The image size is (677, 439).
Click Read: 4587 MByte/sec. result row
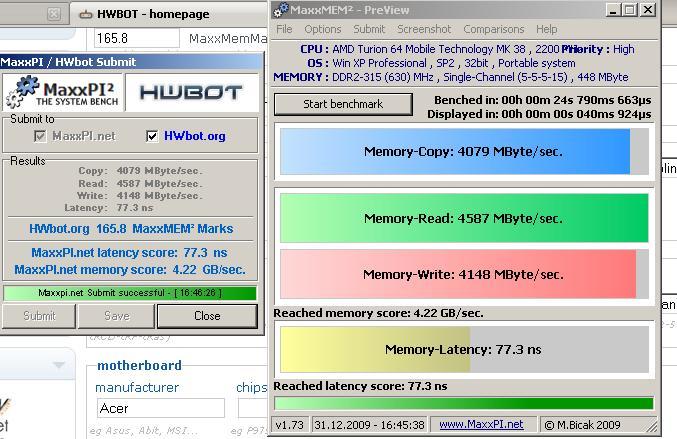(140, 183)
